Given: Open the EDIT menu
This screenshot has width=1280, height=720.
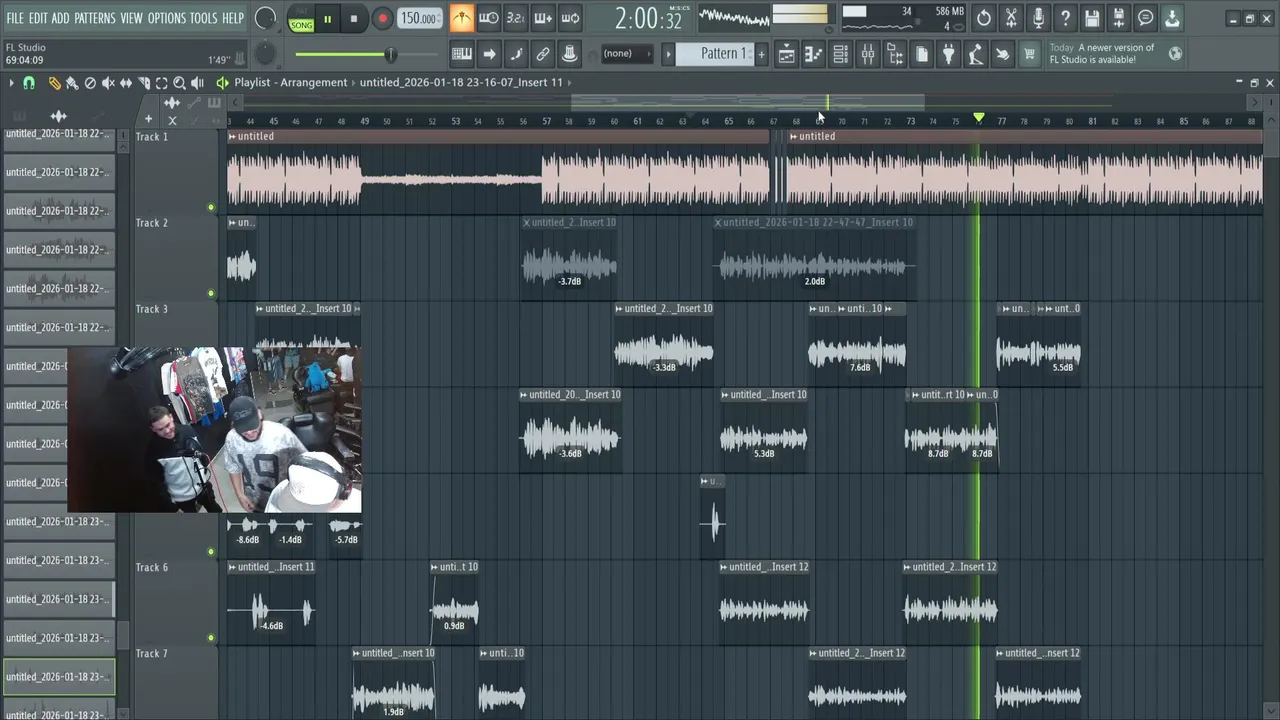Looking at the screenshot, I should tap(38, 18).
